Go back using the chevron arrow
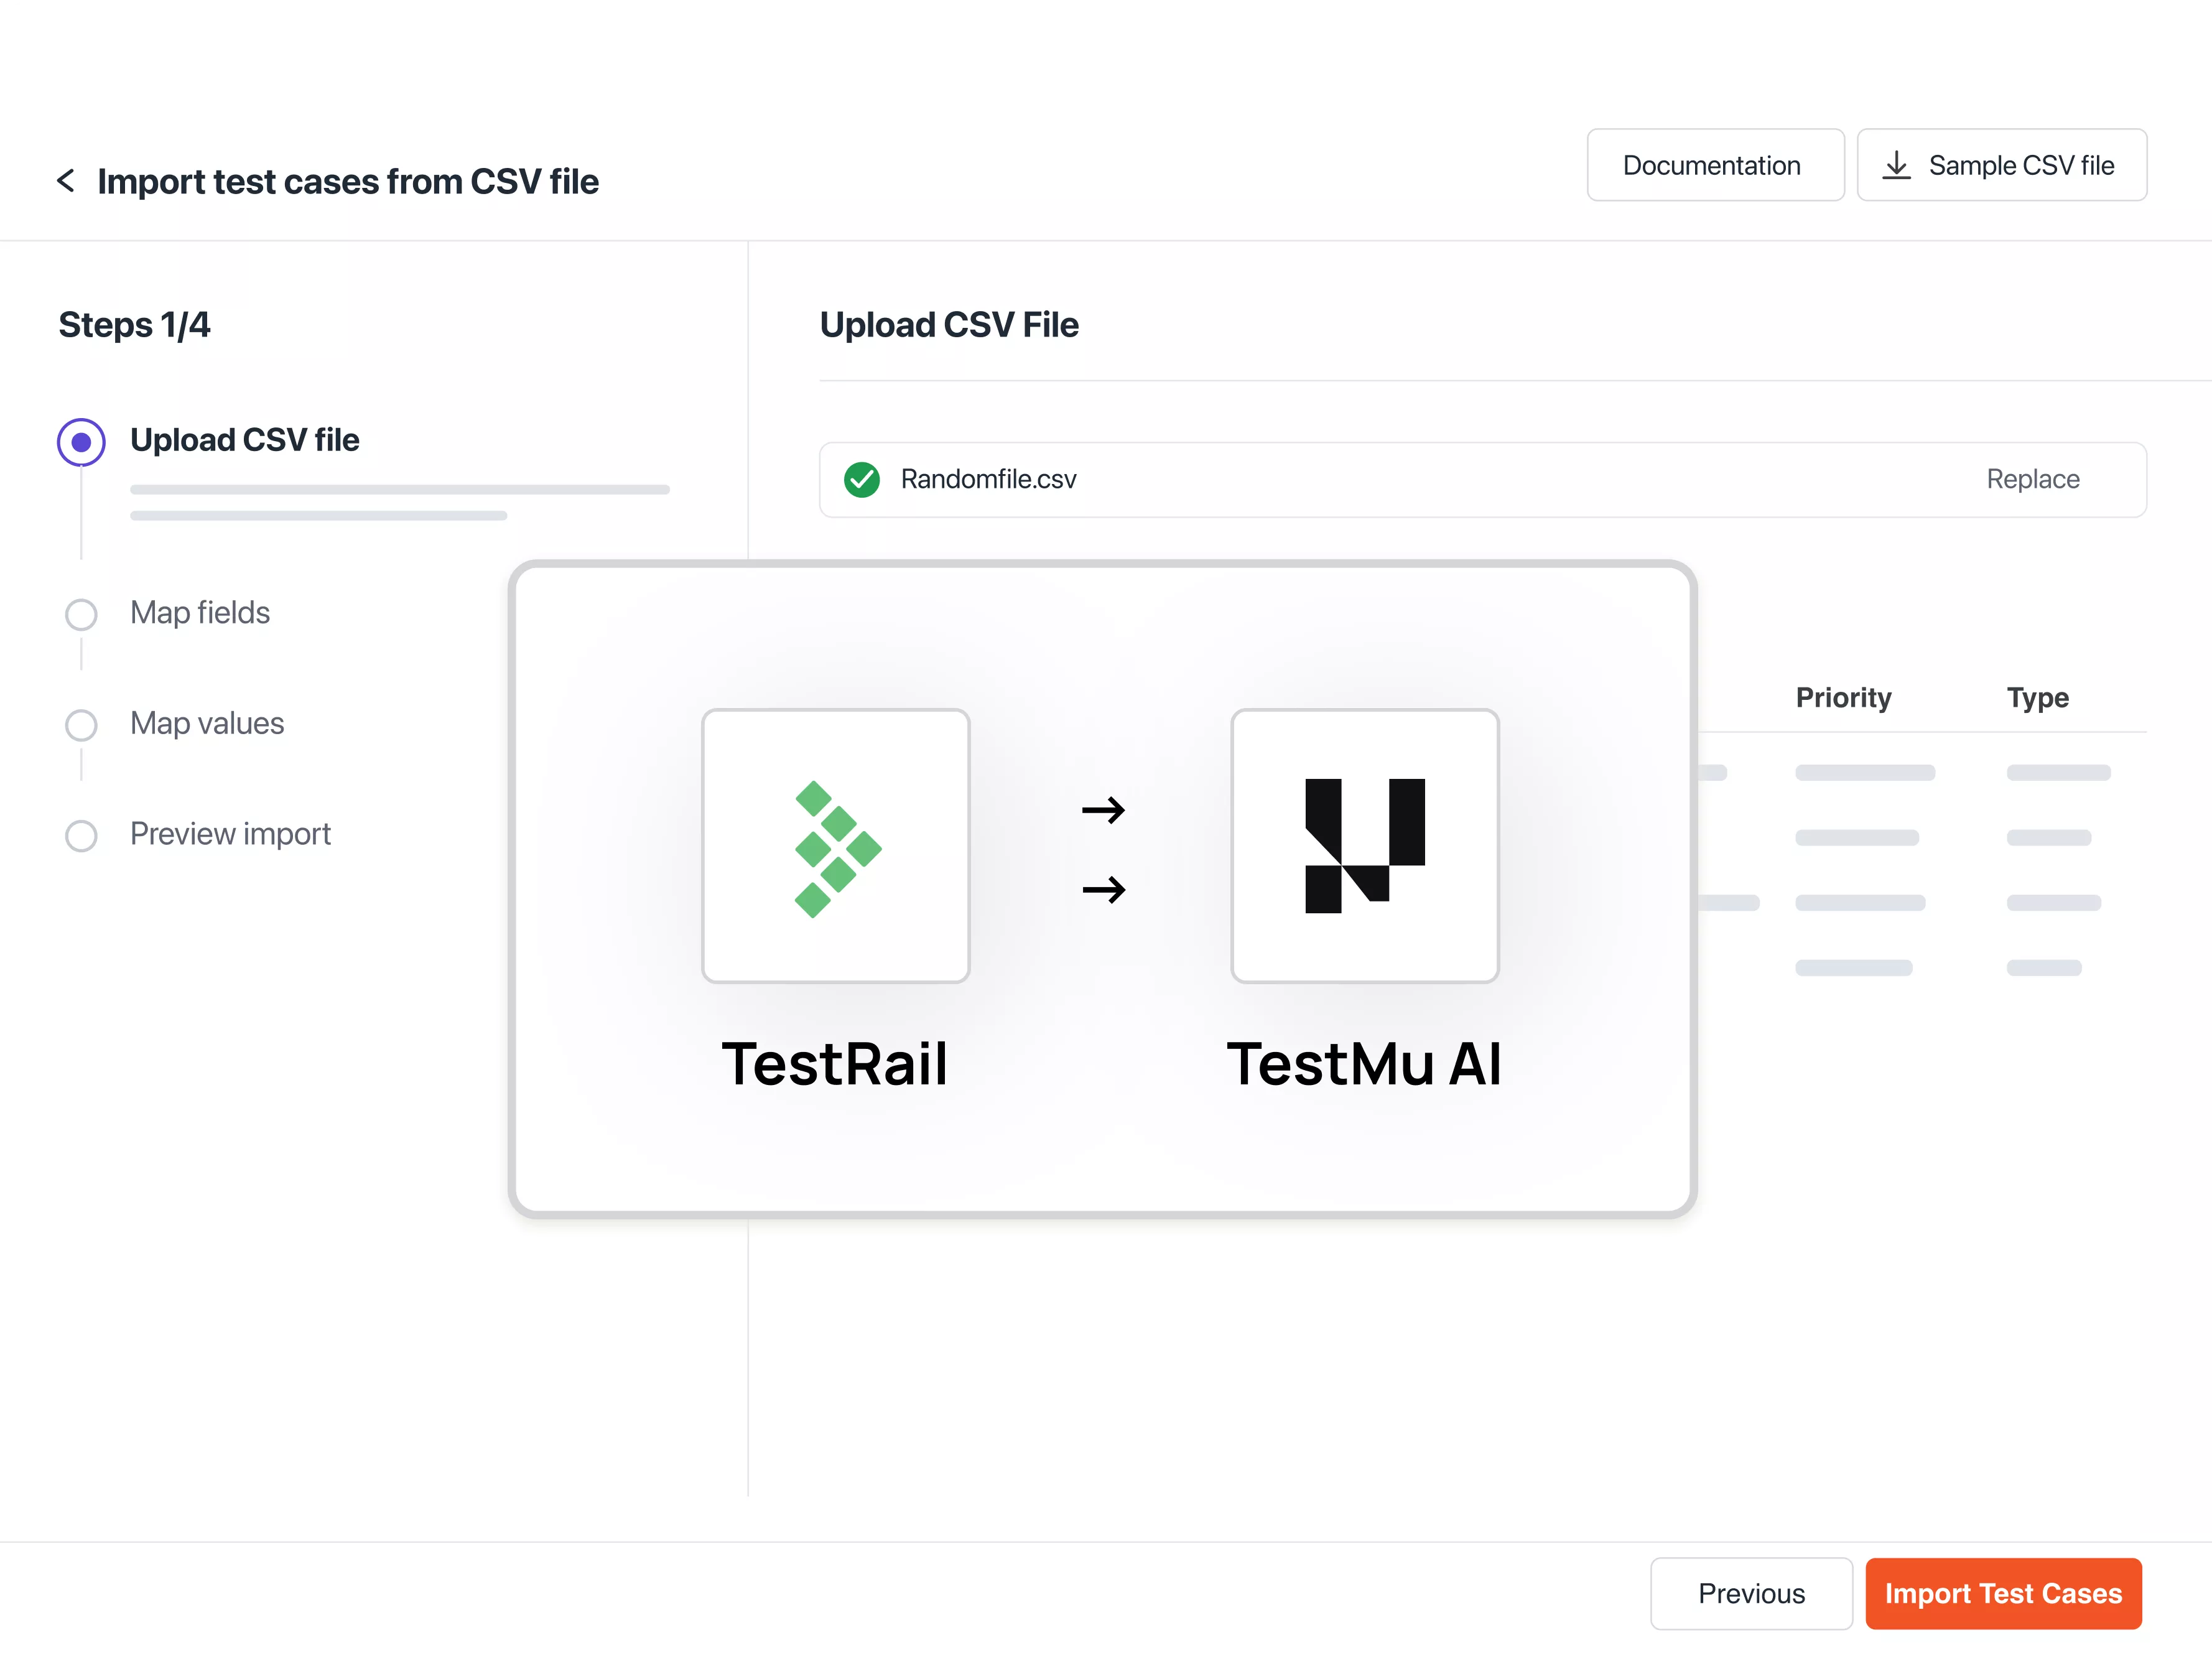Screen dimensions: 2212x1653 (x=66, y=181)
